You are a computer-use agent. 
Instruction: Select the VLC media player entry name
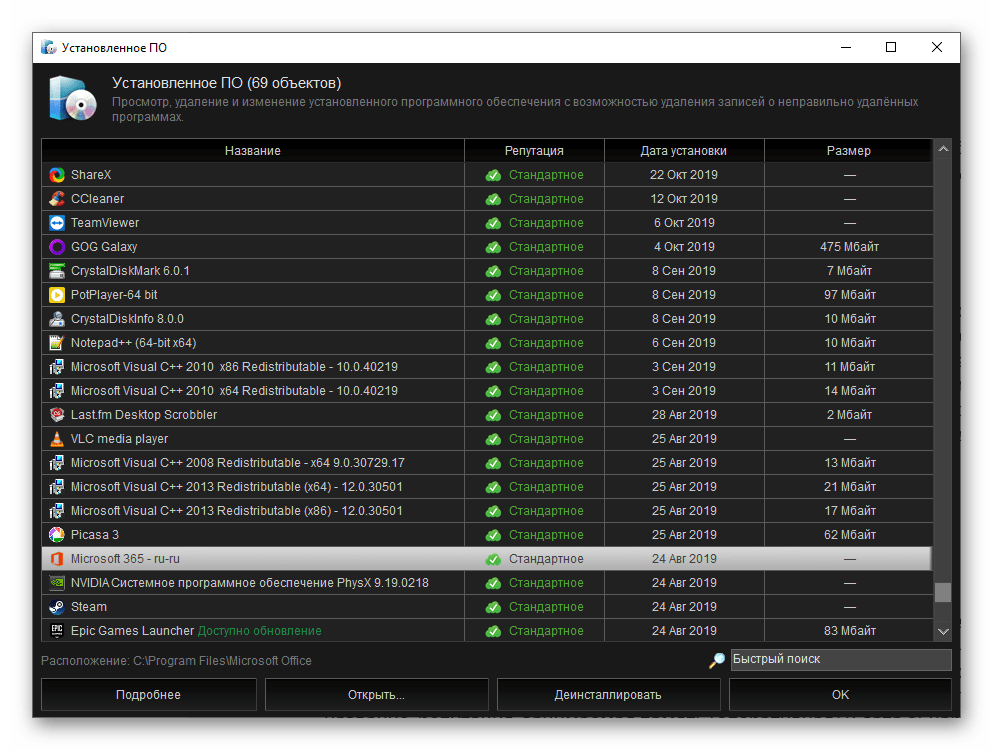[x=120, y=439]
